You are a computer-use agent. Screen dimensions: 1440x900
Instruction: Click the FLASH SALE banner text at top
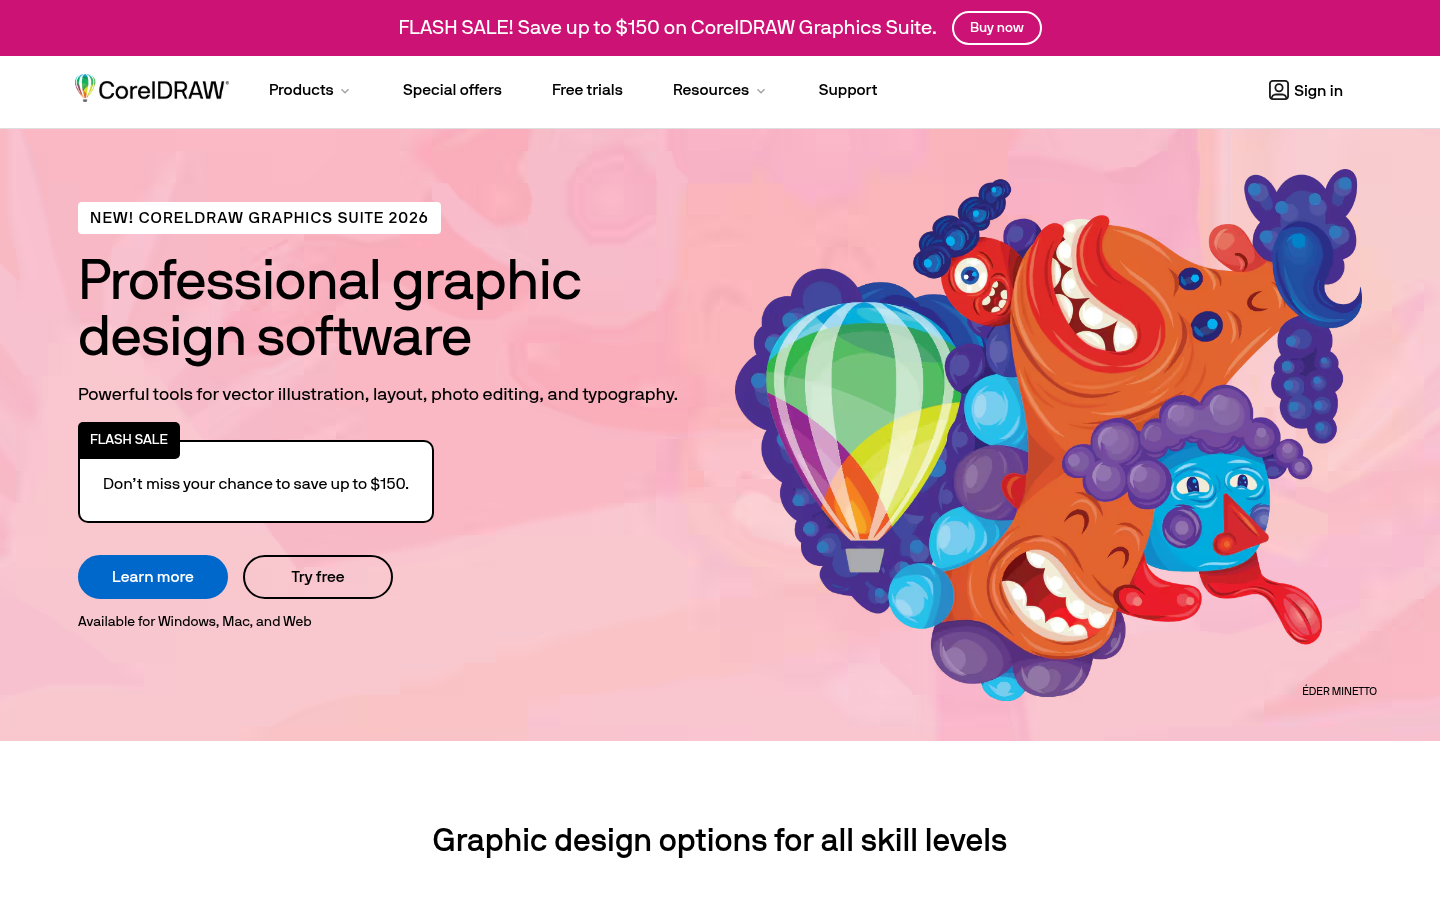click(x=667, y=28)
